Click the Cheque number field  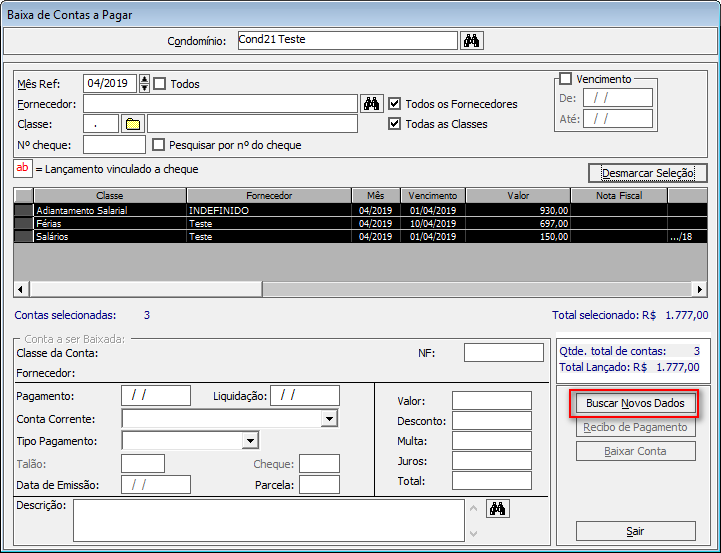point(320,464)
